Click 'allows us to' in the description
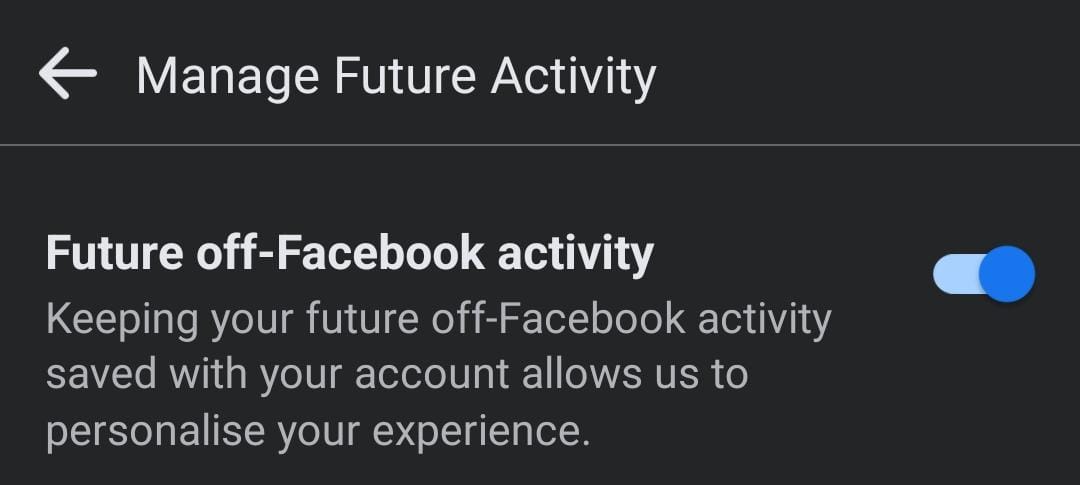The height and width of the screenshot is (485, 1080). 634,374
